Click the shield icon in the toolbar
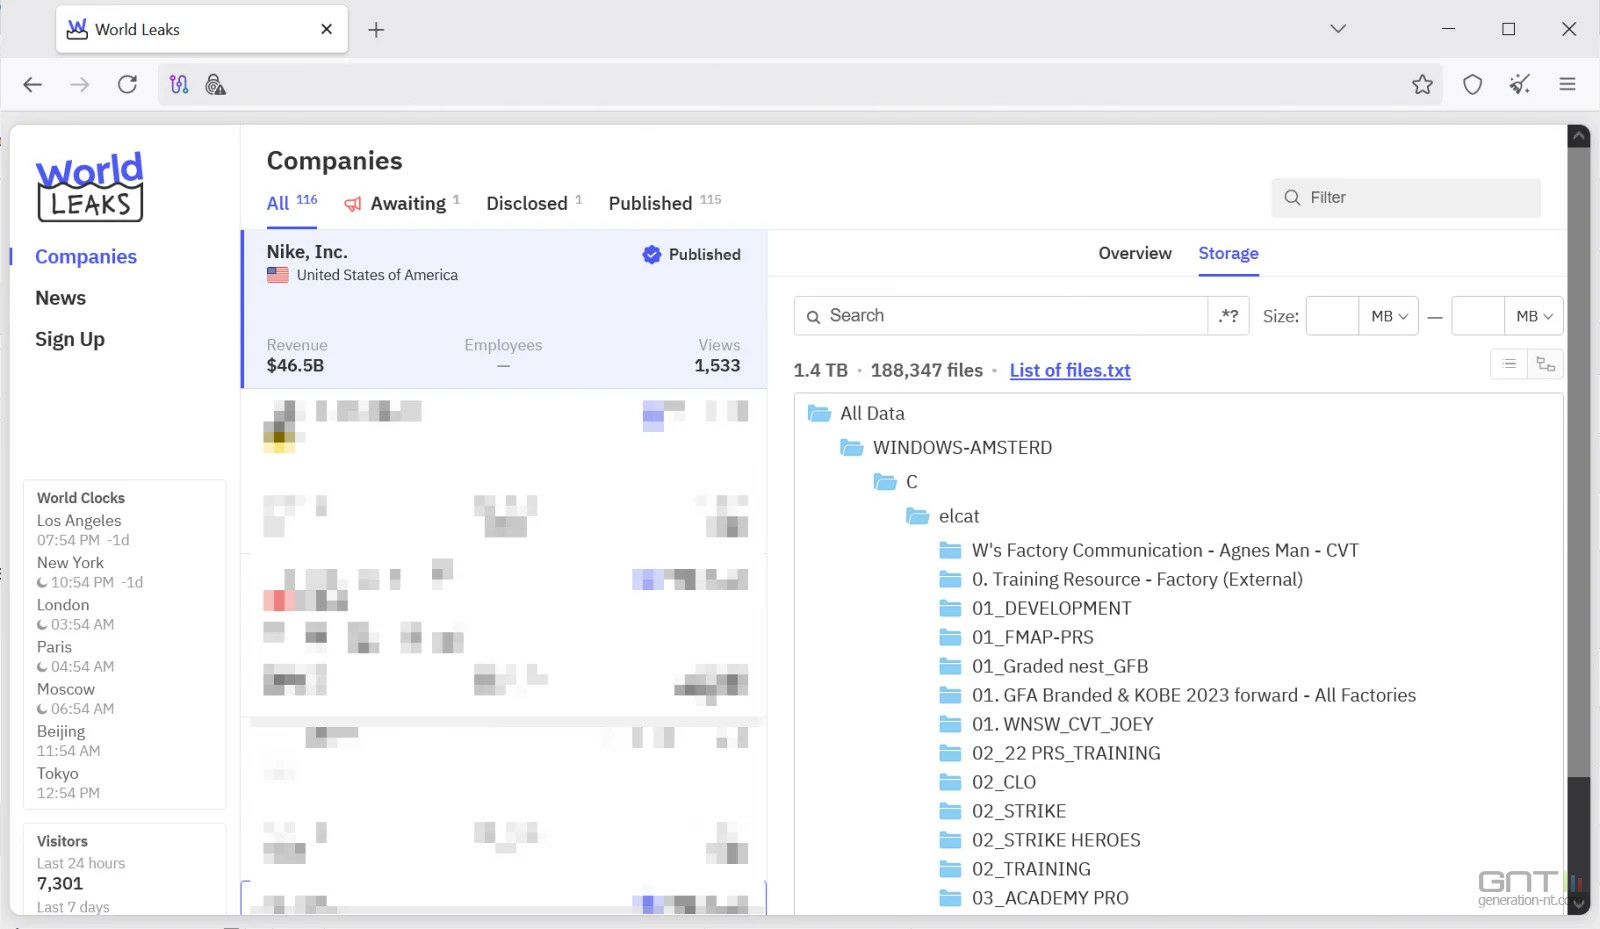This screenshot has width=1600, height=929. [1472, 85]
